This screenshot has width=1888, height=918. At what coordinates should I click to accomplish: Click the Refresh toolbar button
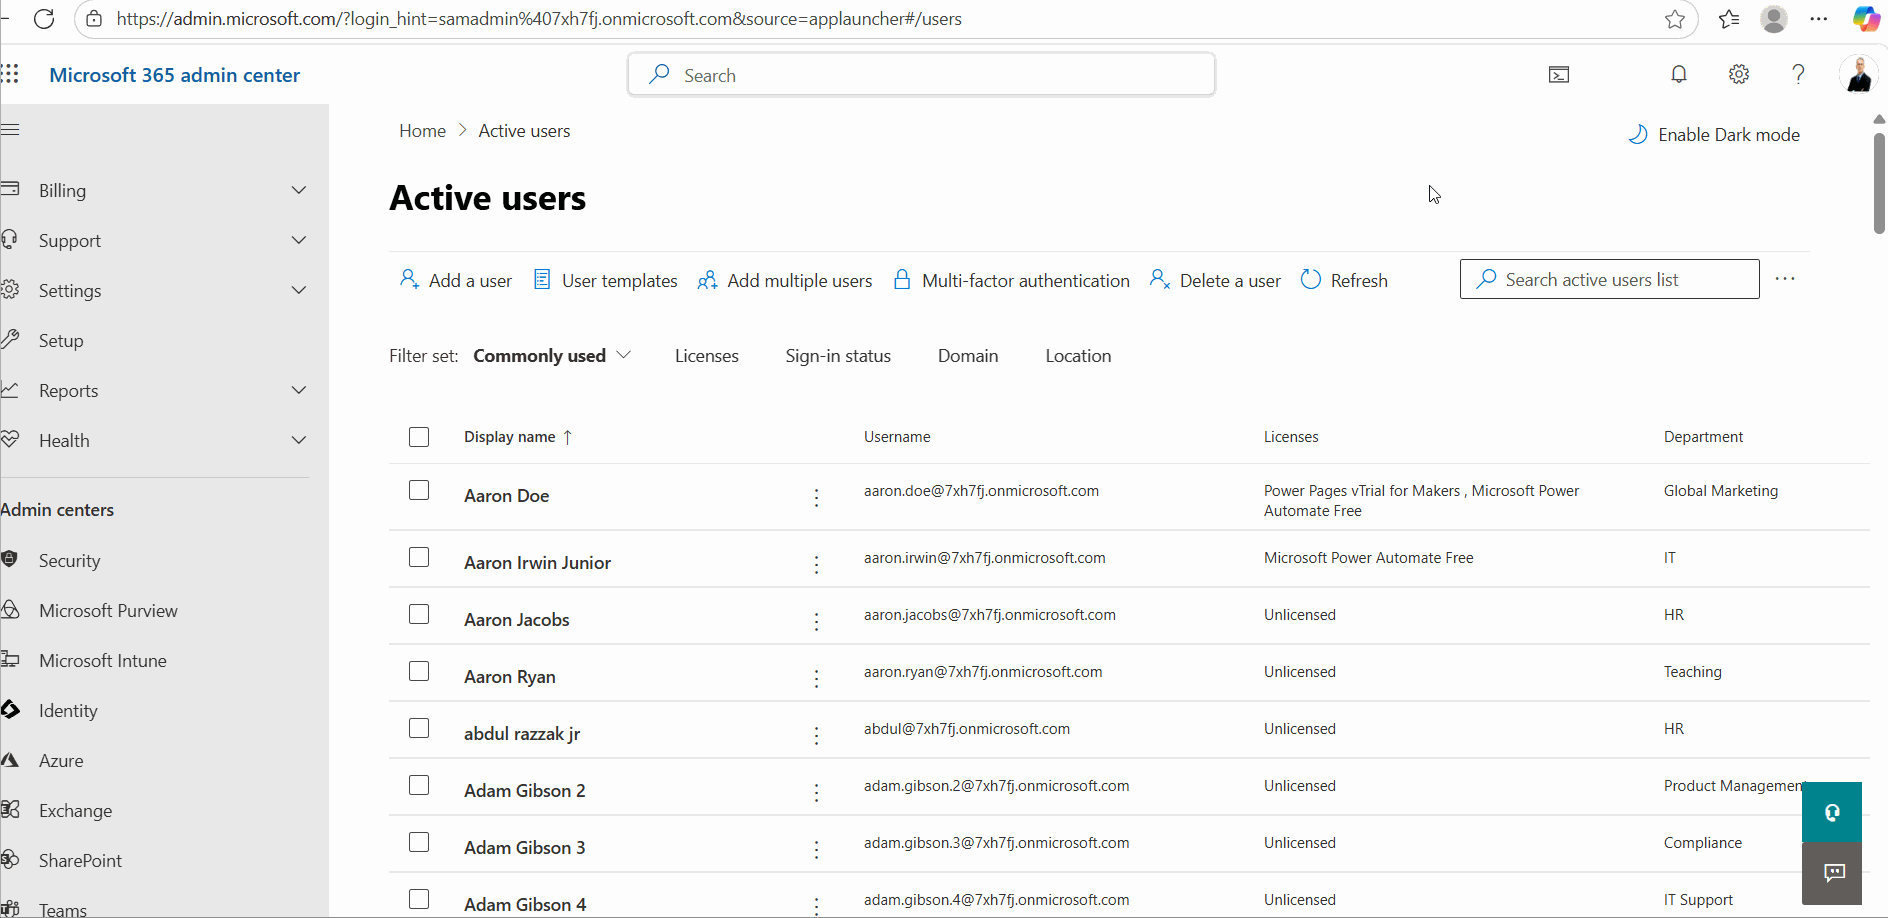(x=1344, y=280)
